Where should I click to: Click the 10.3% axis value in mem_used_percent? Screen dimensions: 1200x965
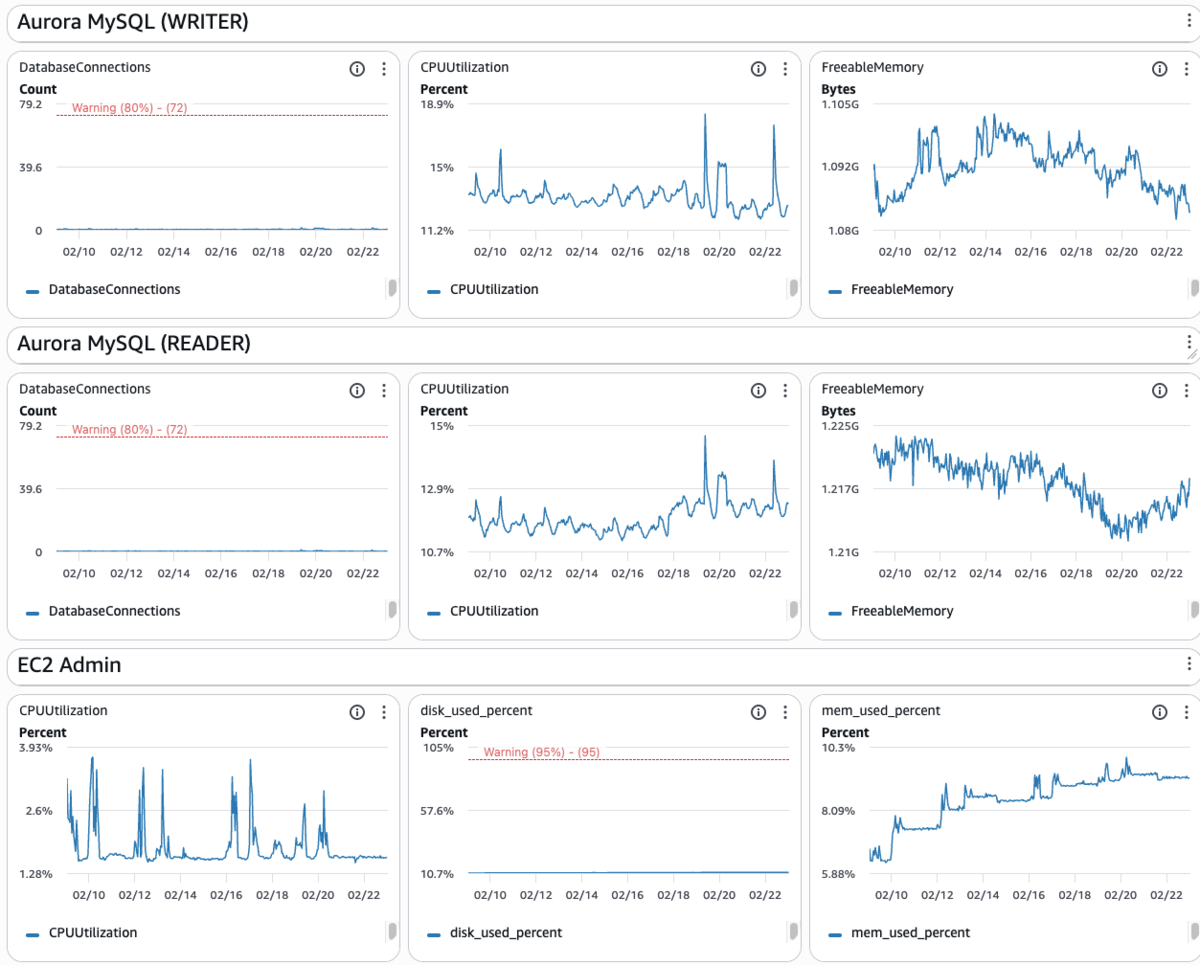pyautogui.click(x=838, y=748)
